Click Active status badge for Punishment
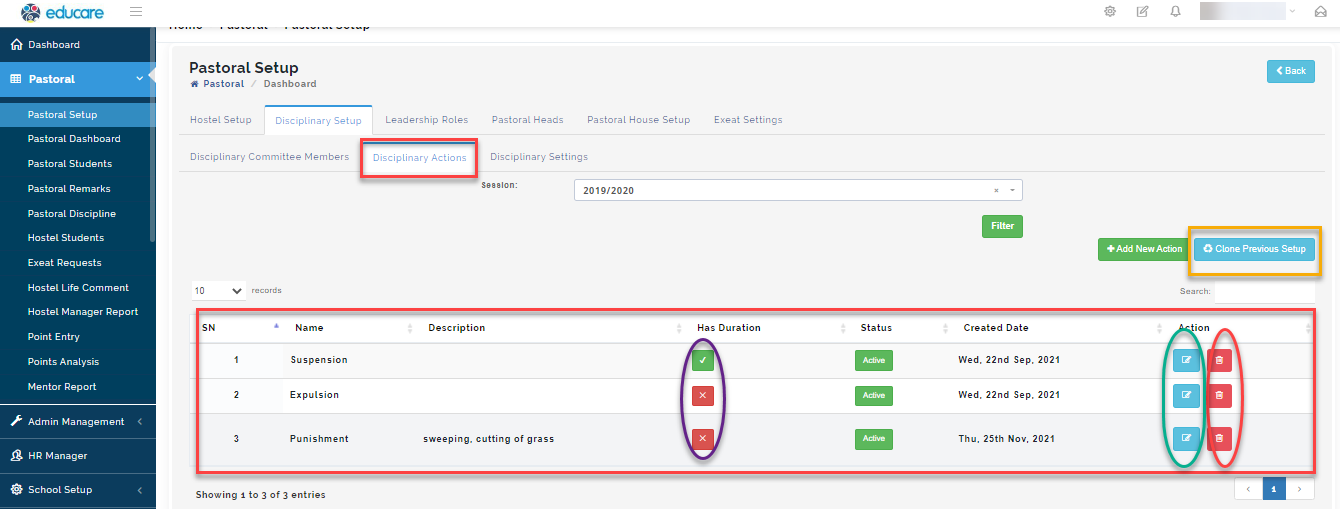The image size is (1340, 509). coord(874,438)
